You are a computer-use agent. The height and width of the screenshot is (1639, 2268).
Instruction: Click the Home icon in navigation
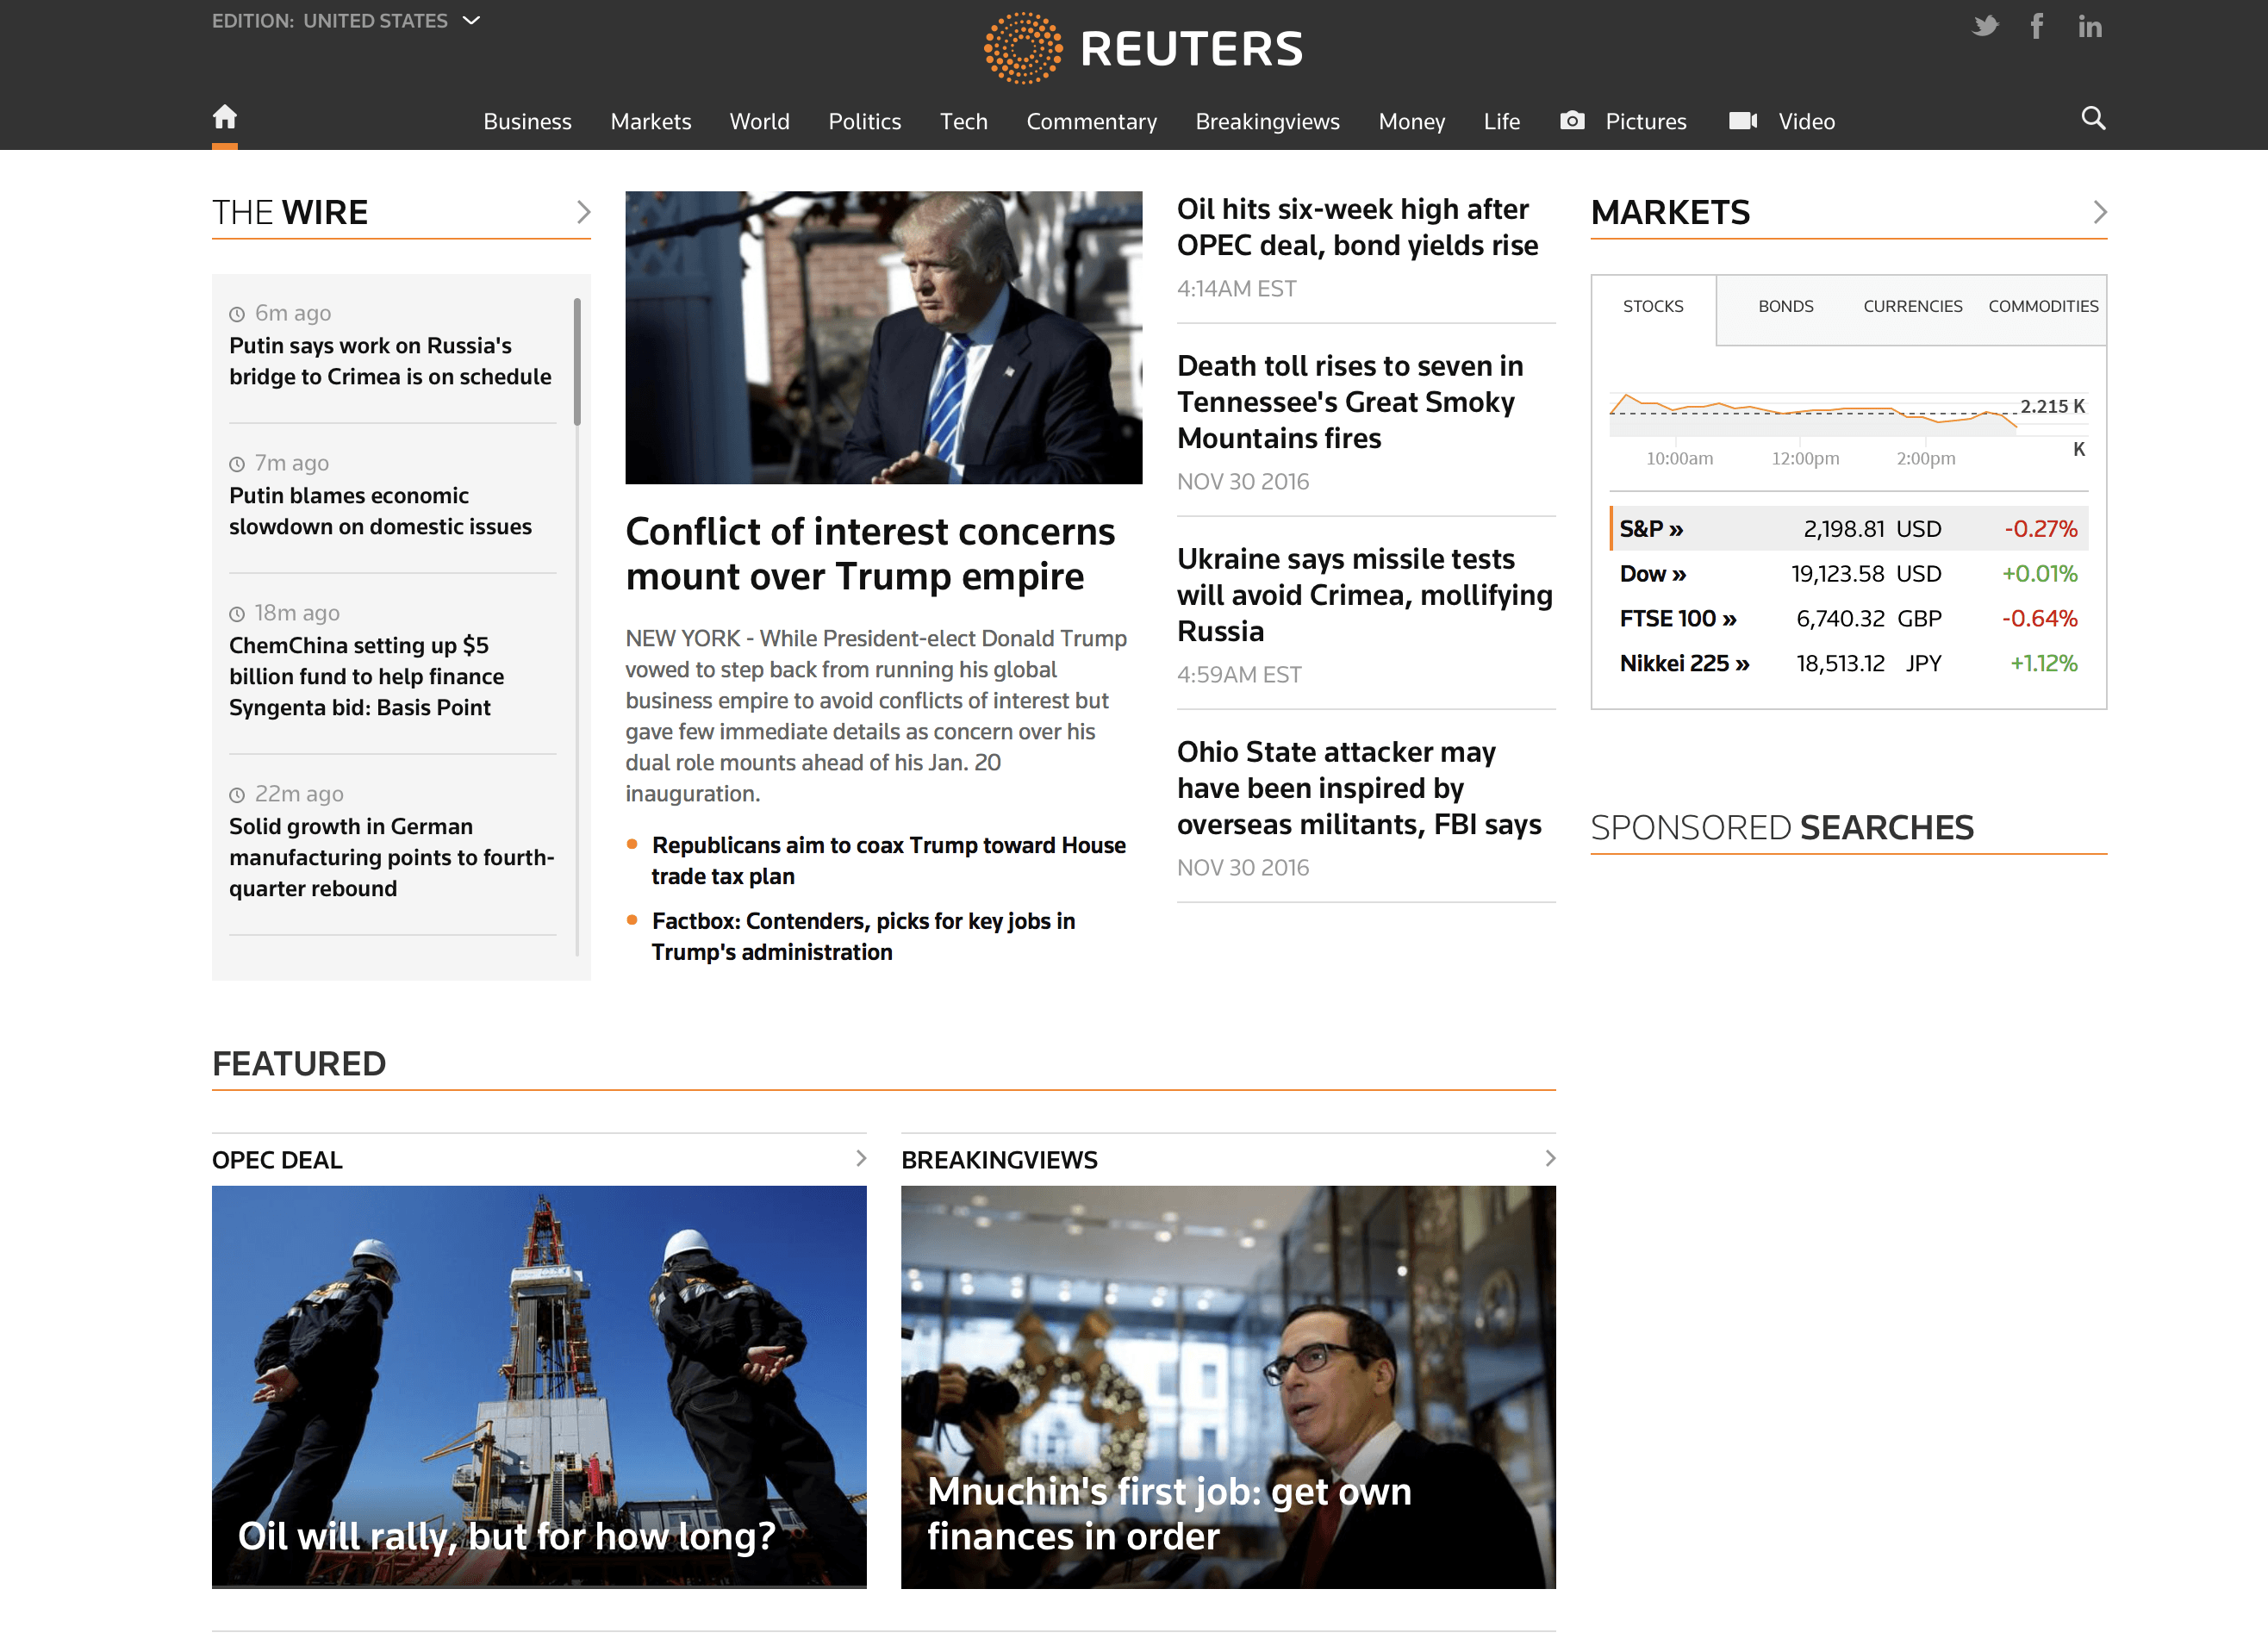click(x=225, y=117)
